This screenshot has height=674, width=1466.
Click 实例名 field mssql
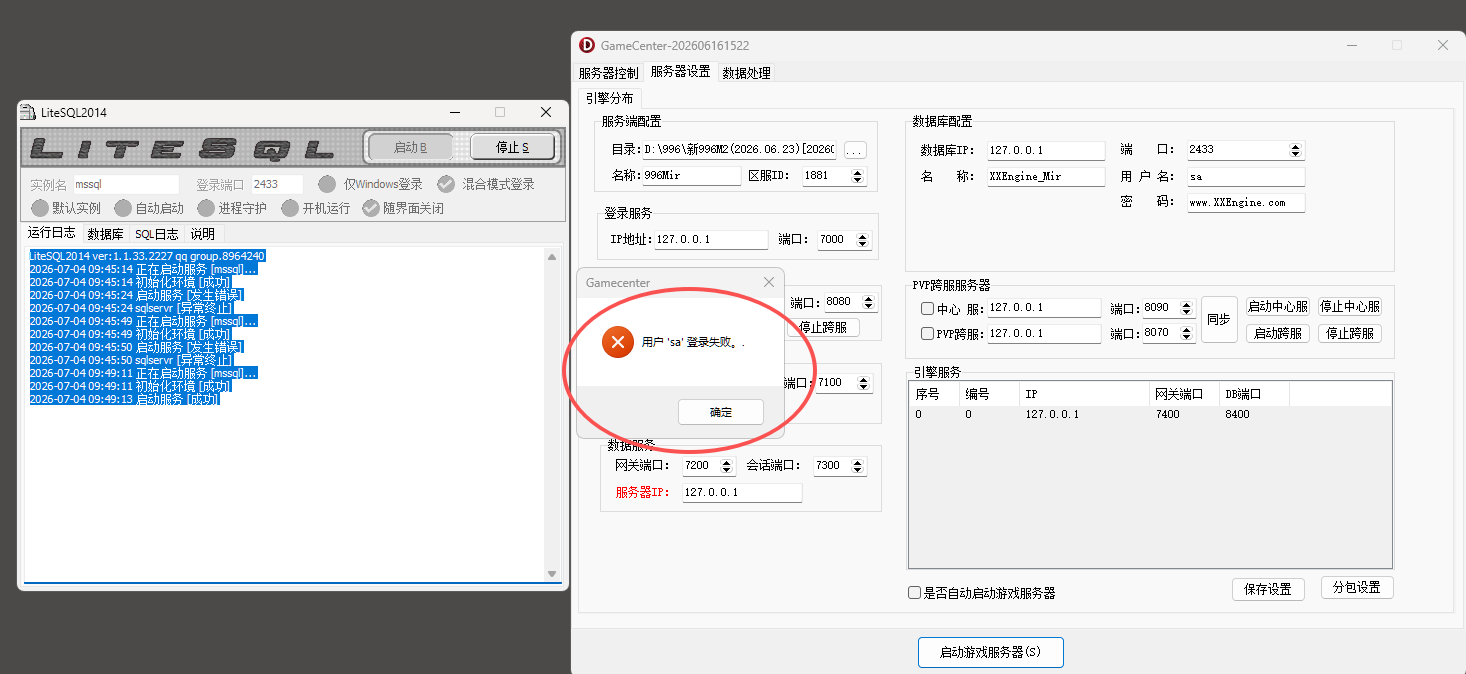coord(125,185)
